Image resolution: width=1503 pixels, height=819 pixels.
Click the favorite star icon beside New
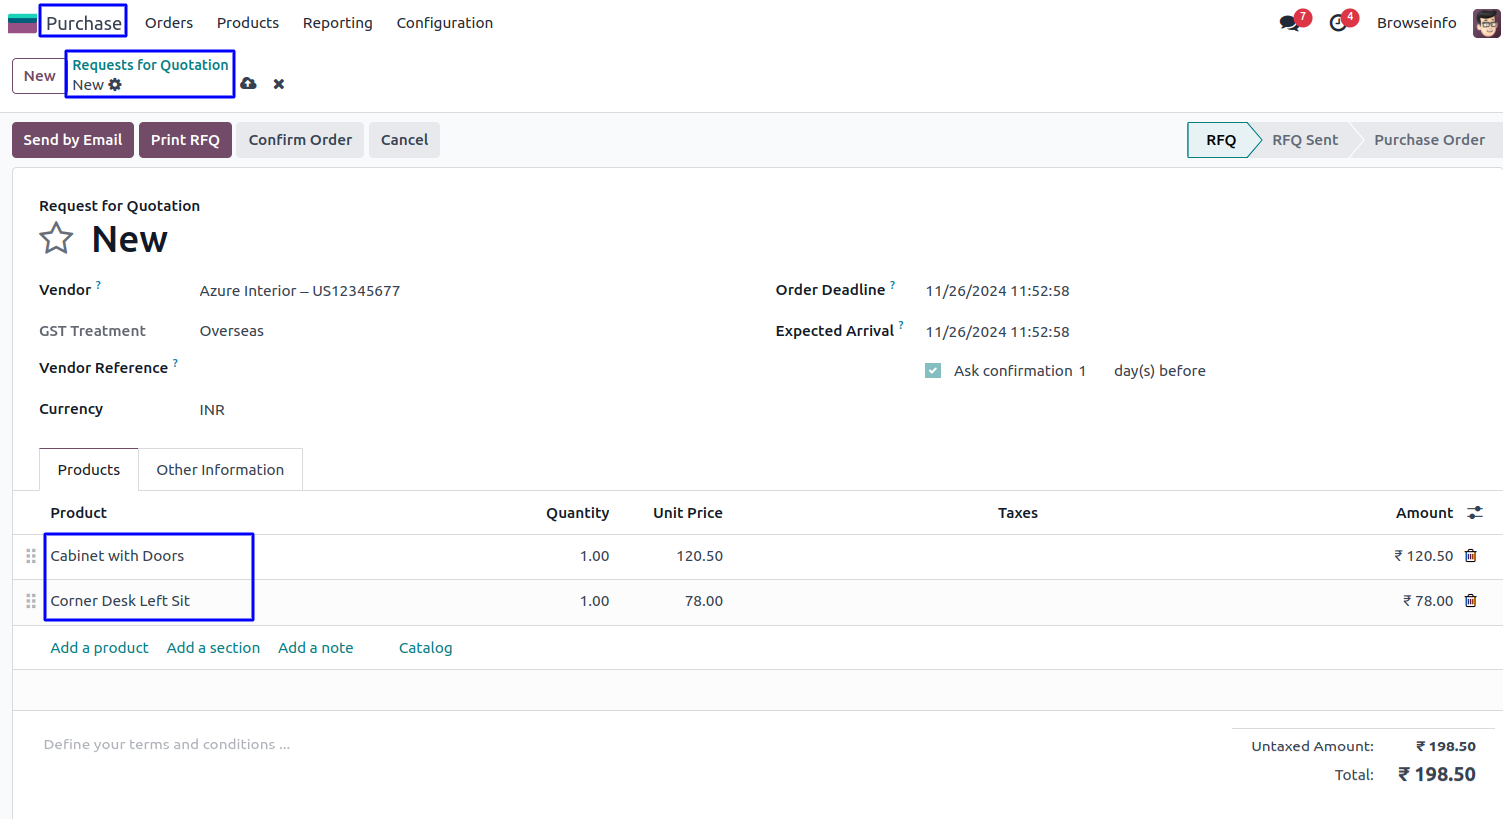56,239
